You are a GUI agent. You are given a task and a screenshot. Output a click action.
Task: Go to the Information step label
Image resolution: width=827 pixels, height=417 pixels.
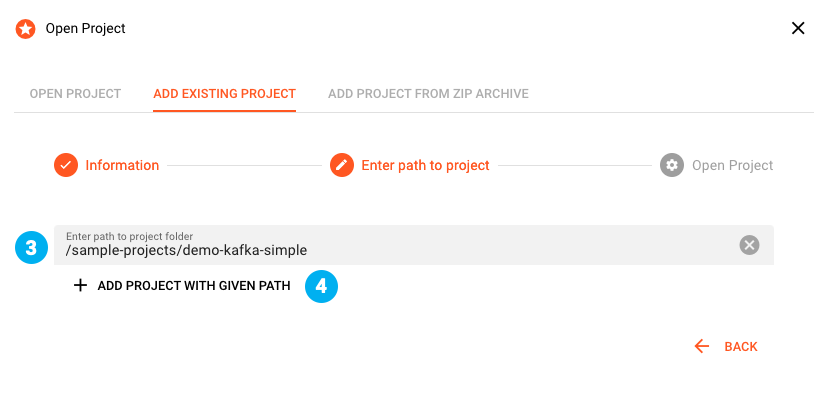coord(122,165)
